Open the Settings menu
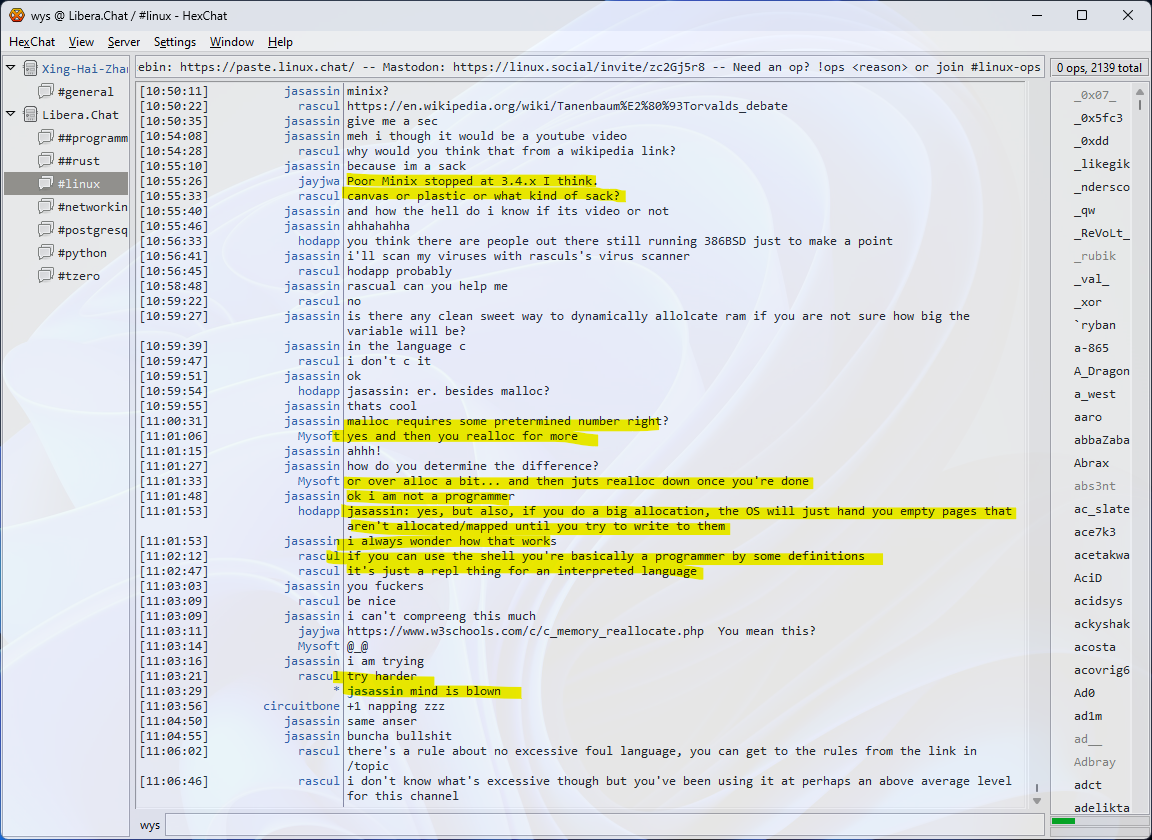Viewport: 1152px width, 840px height. [175, 42]
